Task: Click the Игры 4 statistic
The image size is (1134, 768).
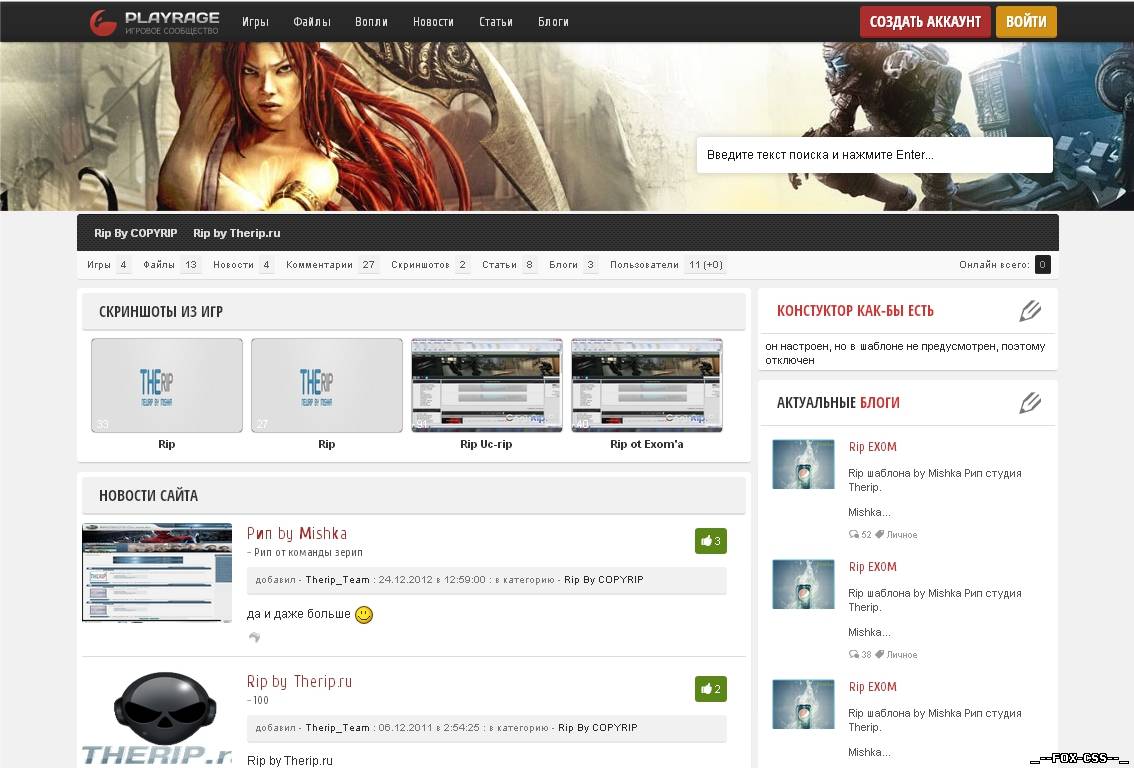Action: (x=108, y=265)
